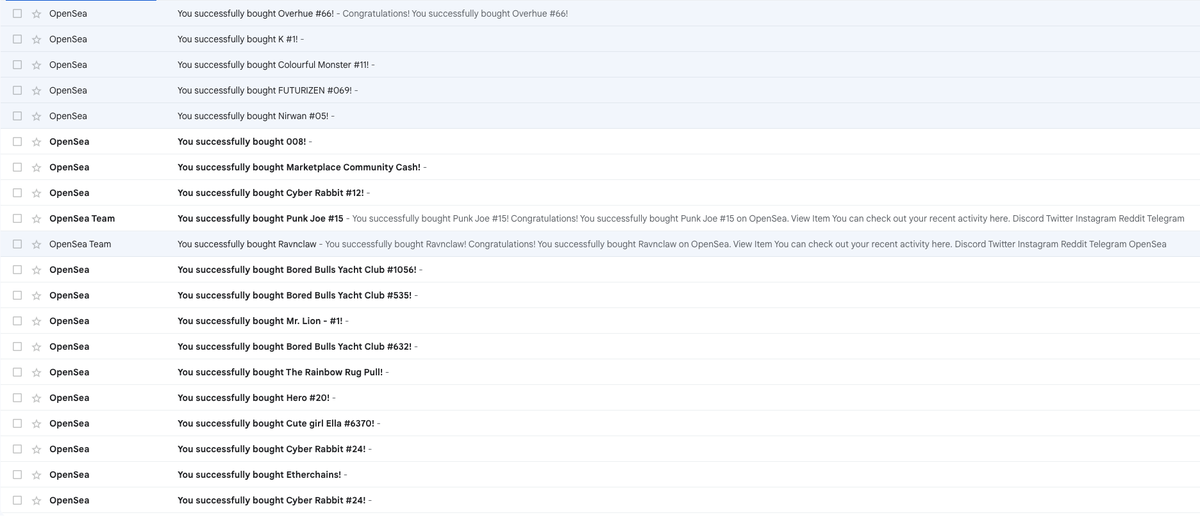Select Bored Bulls Yacht Club #1056 checkbox

click(x=17, y=270)
